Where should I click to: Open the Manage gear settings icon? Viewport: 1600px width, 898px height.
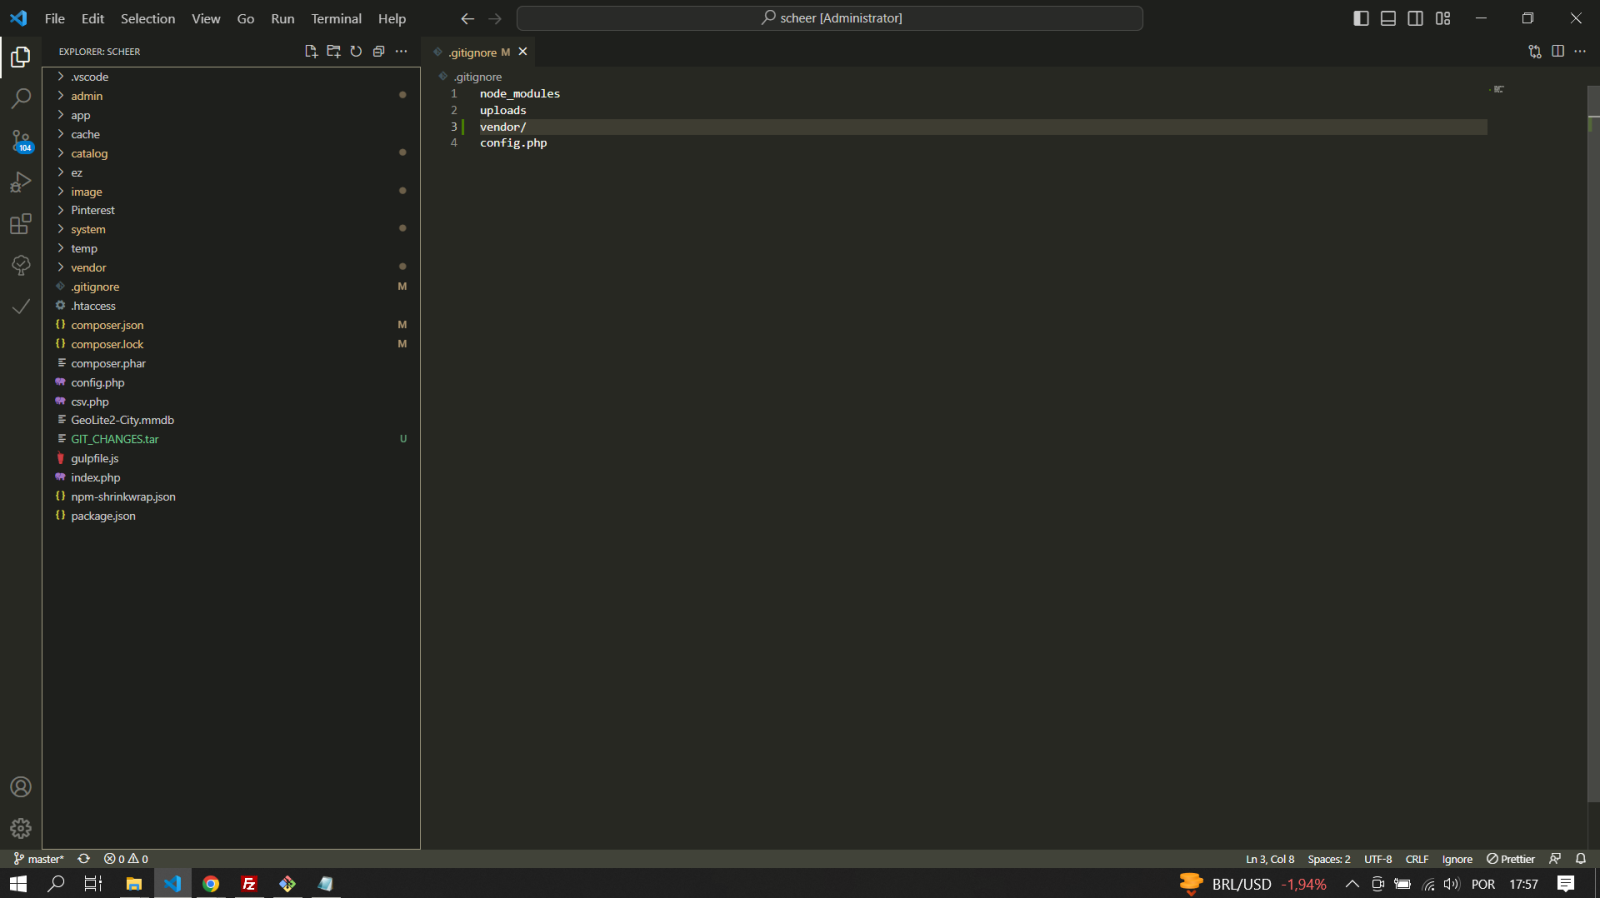(x=21, y=828)
